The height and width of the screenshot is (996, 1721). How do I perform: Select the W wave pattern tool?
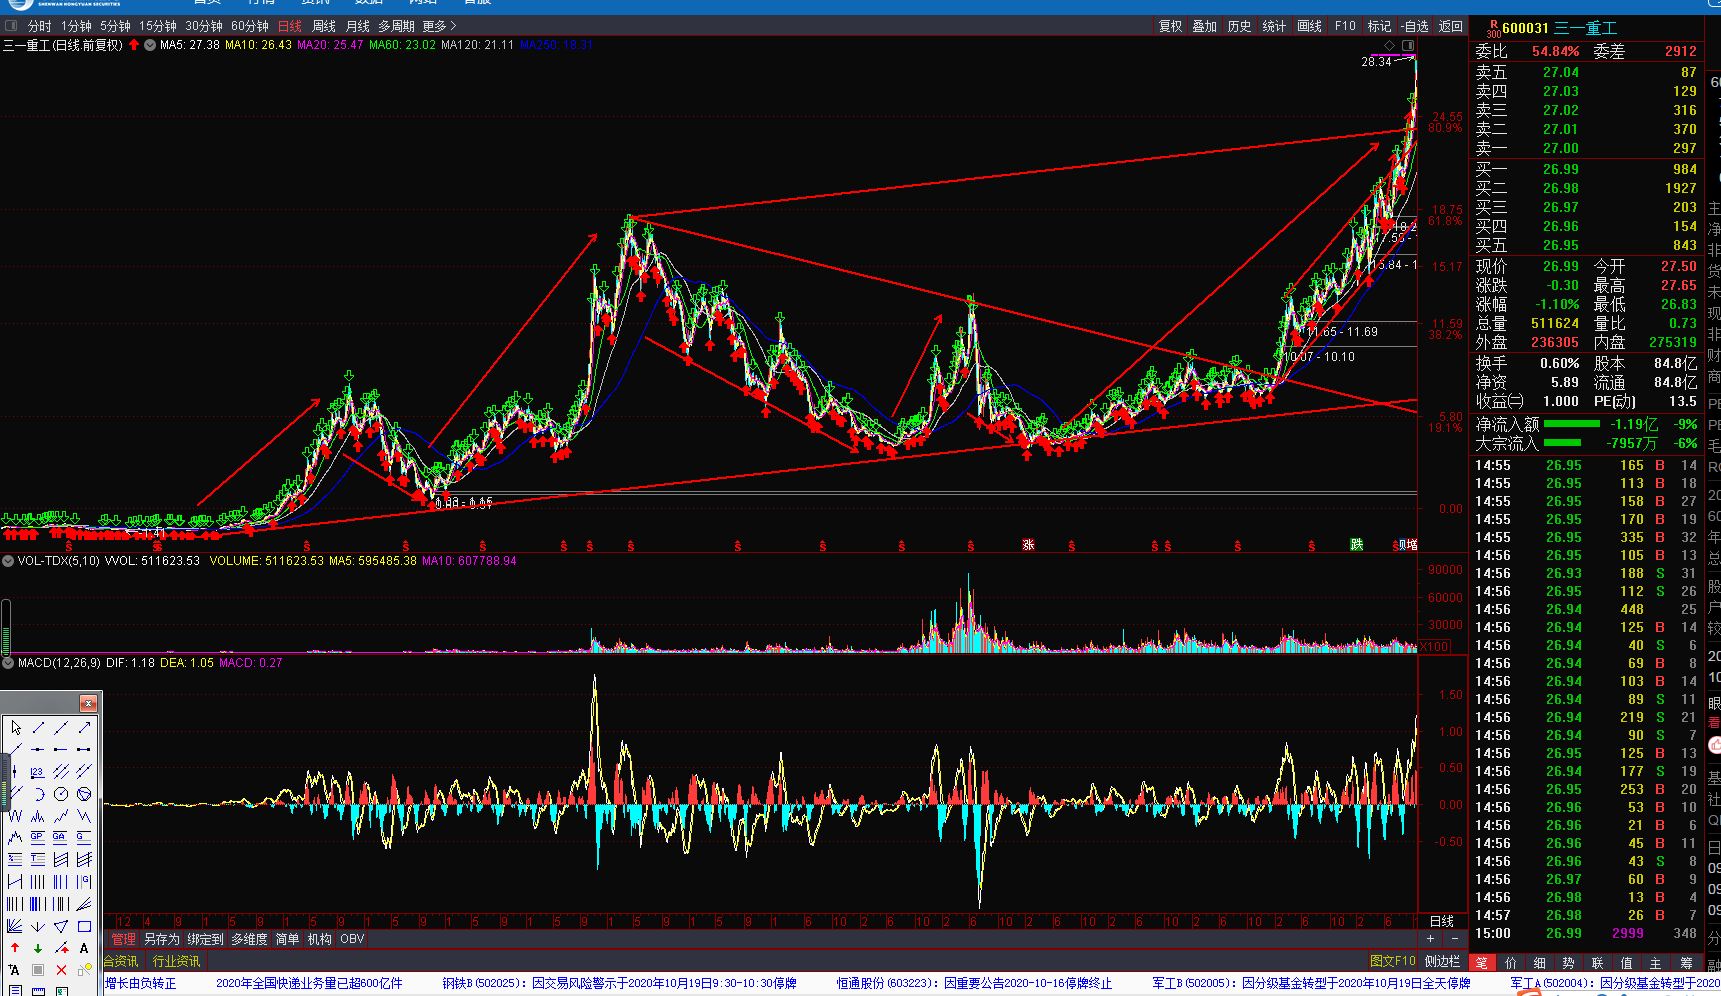[15, 816]
